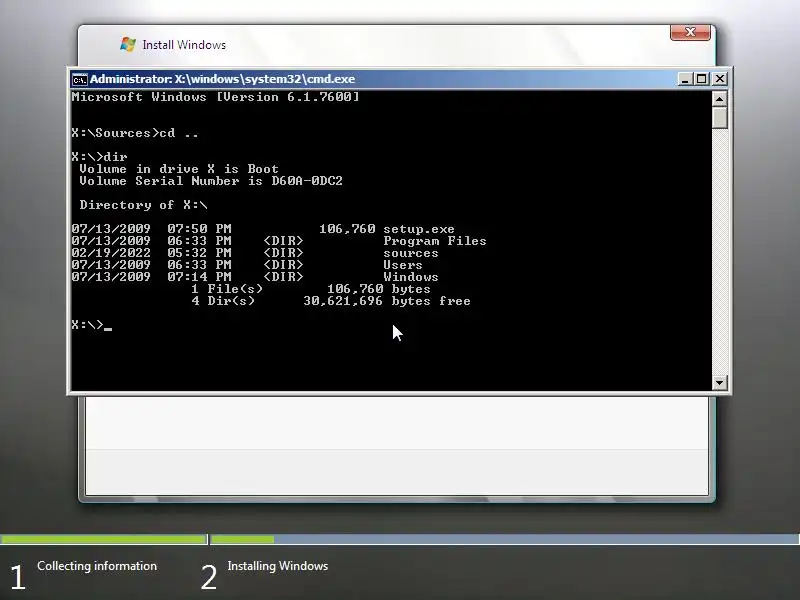The width and height of the screenshot is (800, 600).
Task: Click the cmd window vertical scrollbar thumb
Action: pyautogui.click(x=719, y=117)
